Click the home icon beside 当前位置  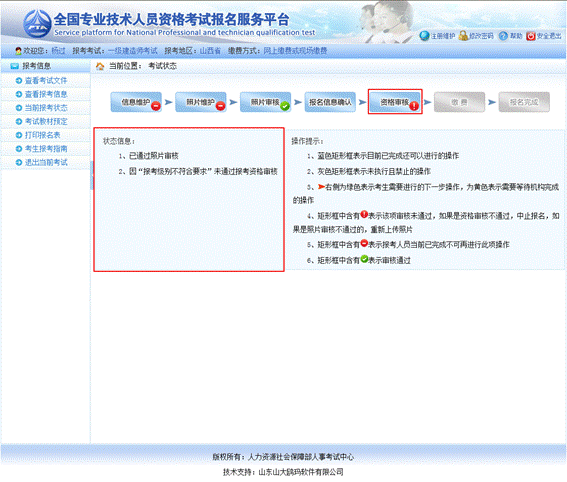(x=100, y=66)
